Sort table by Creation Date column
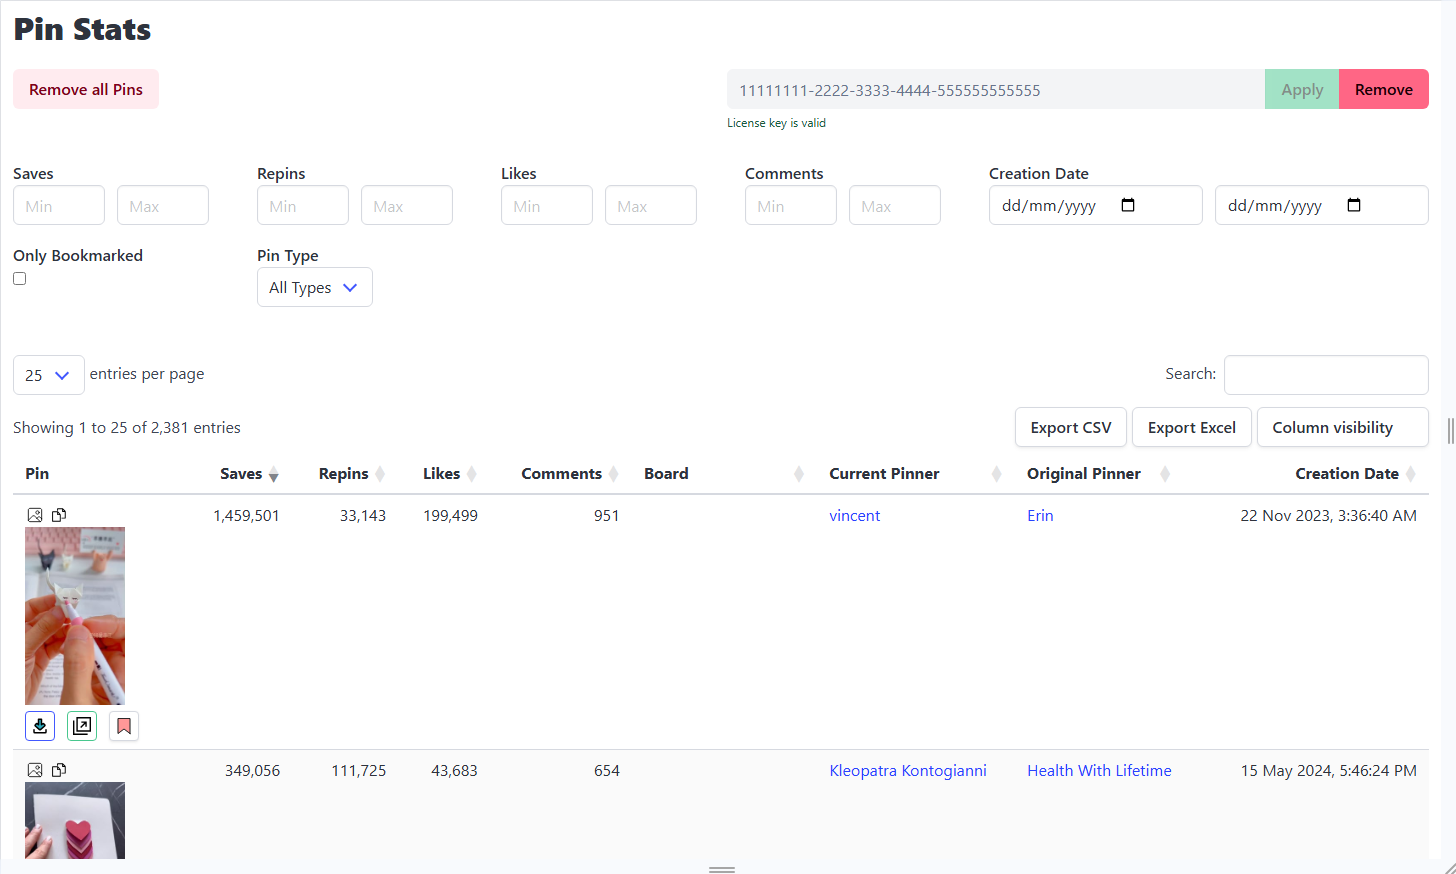The width and height of the screenshot is (1456, 874). click(1355, 474)
